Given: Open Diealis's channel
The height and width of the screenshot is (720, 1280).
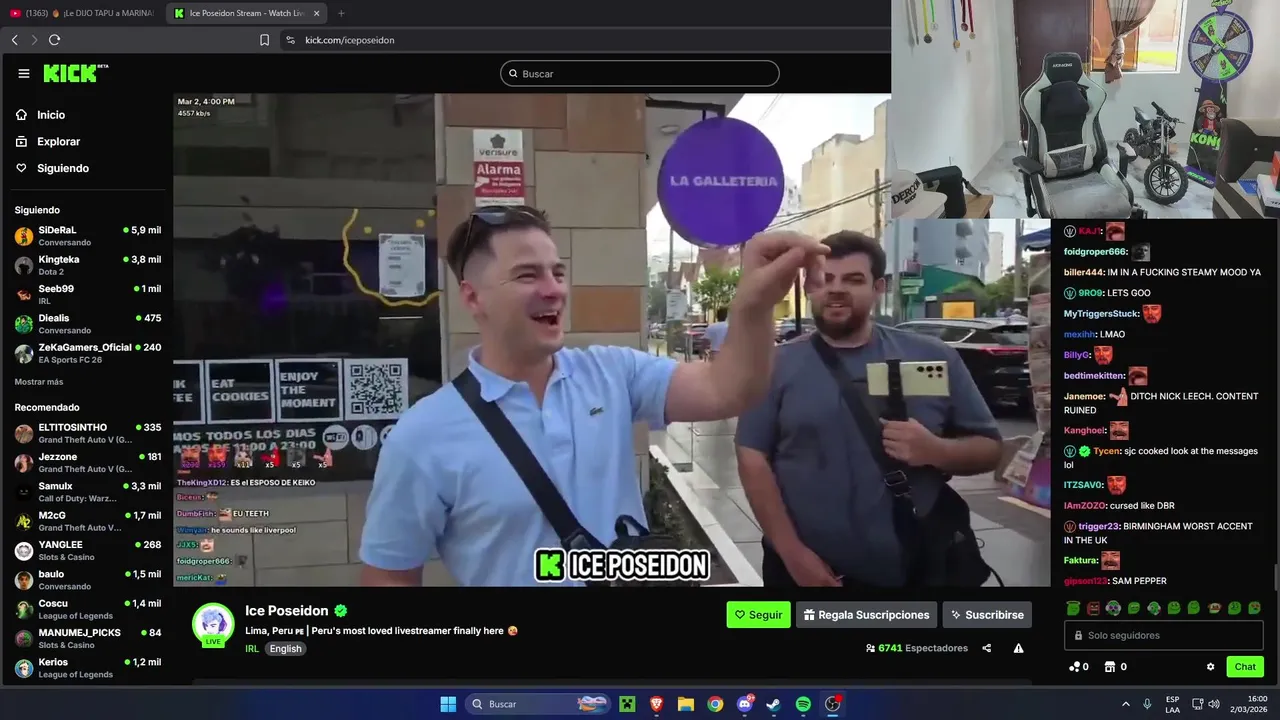Looking at the screenshot, I should tap(87, 324).
